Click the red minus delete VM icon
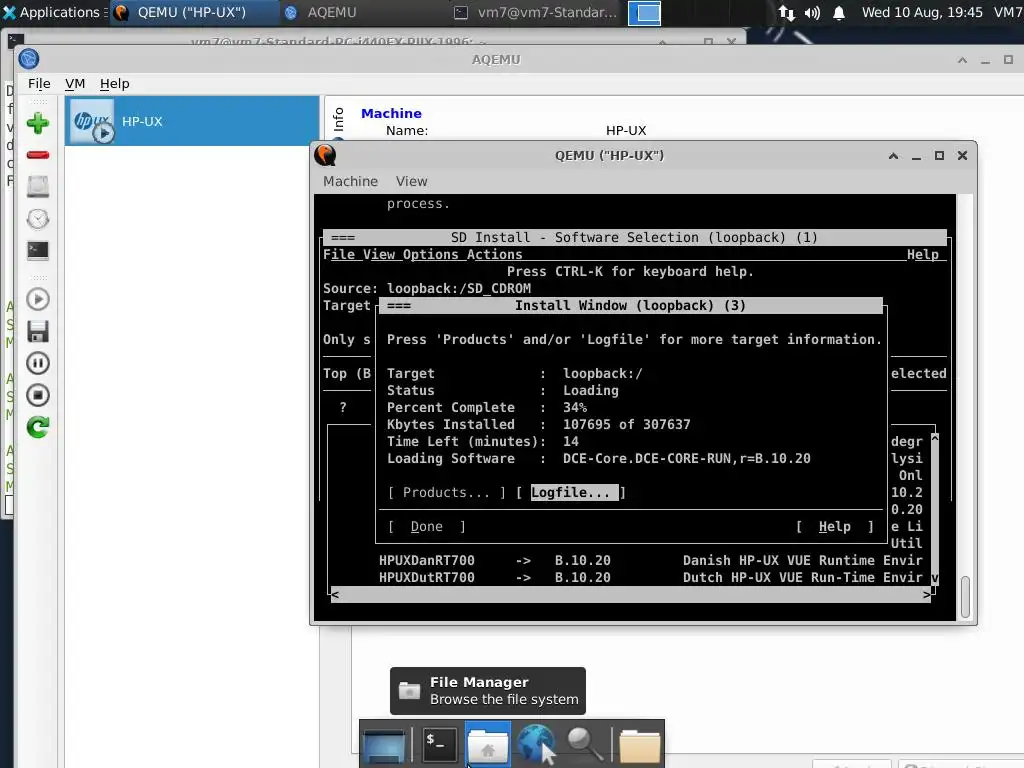The width and height of the screenshot is (1024, 768). (37, 155)
